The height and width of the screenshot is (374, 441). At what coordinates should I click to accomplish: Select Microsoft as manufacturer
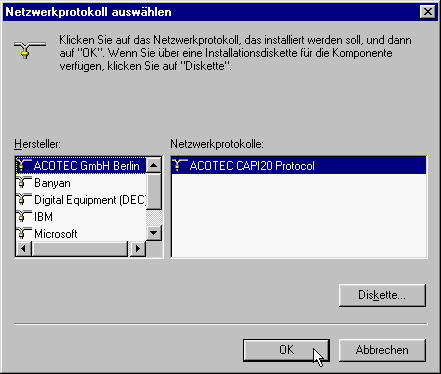pyautogui.click(x=56, y=234)
